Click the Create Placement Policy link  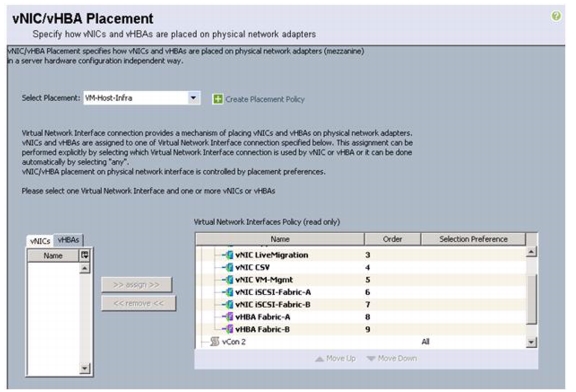tap(265, 100)
